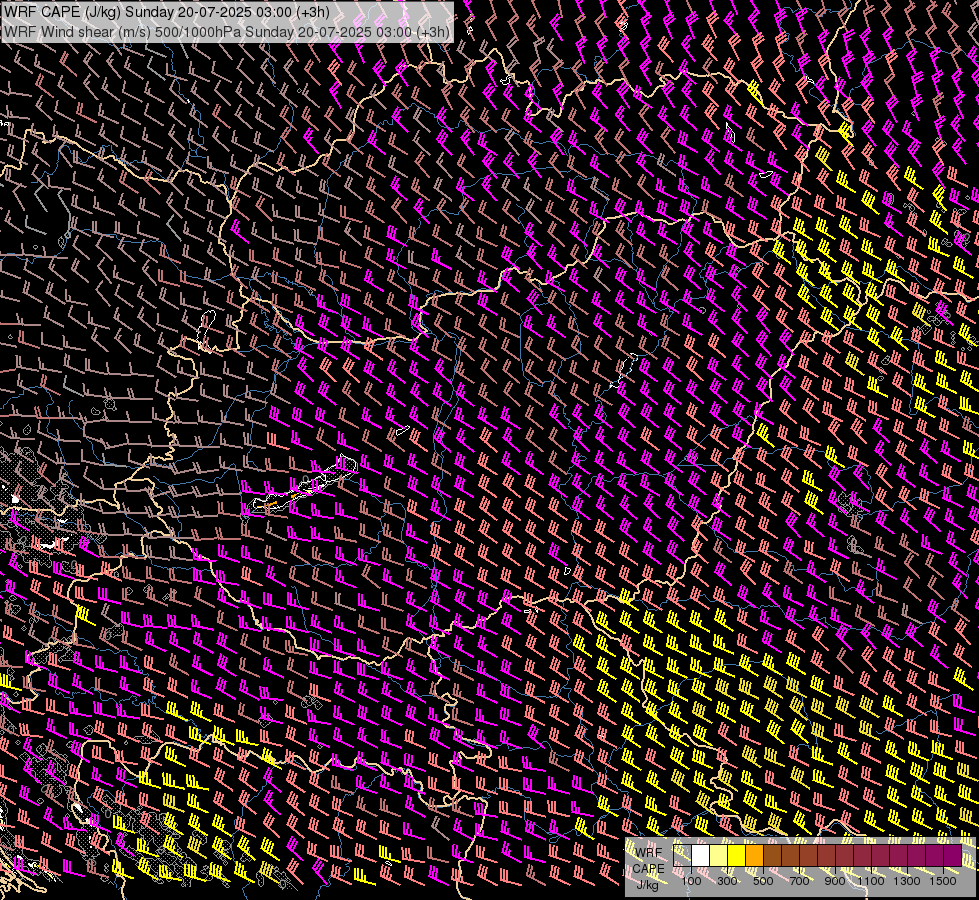
Task: Select the final purple swatch above 1500
Action: tap(953, 855)
